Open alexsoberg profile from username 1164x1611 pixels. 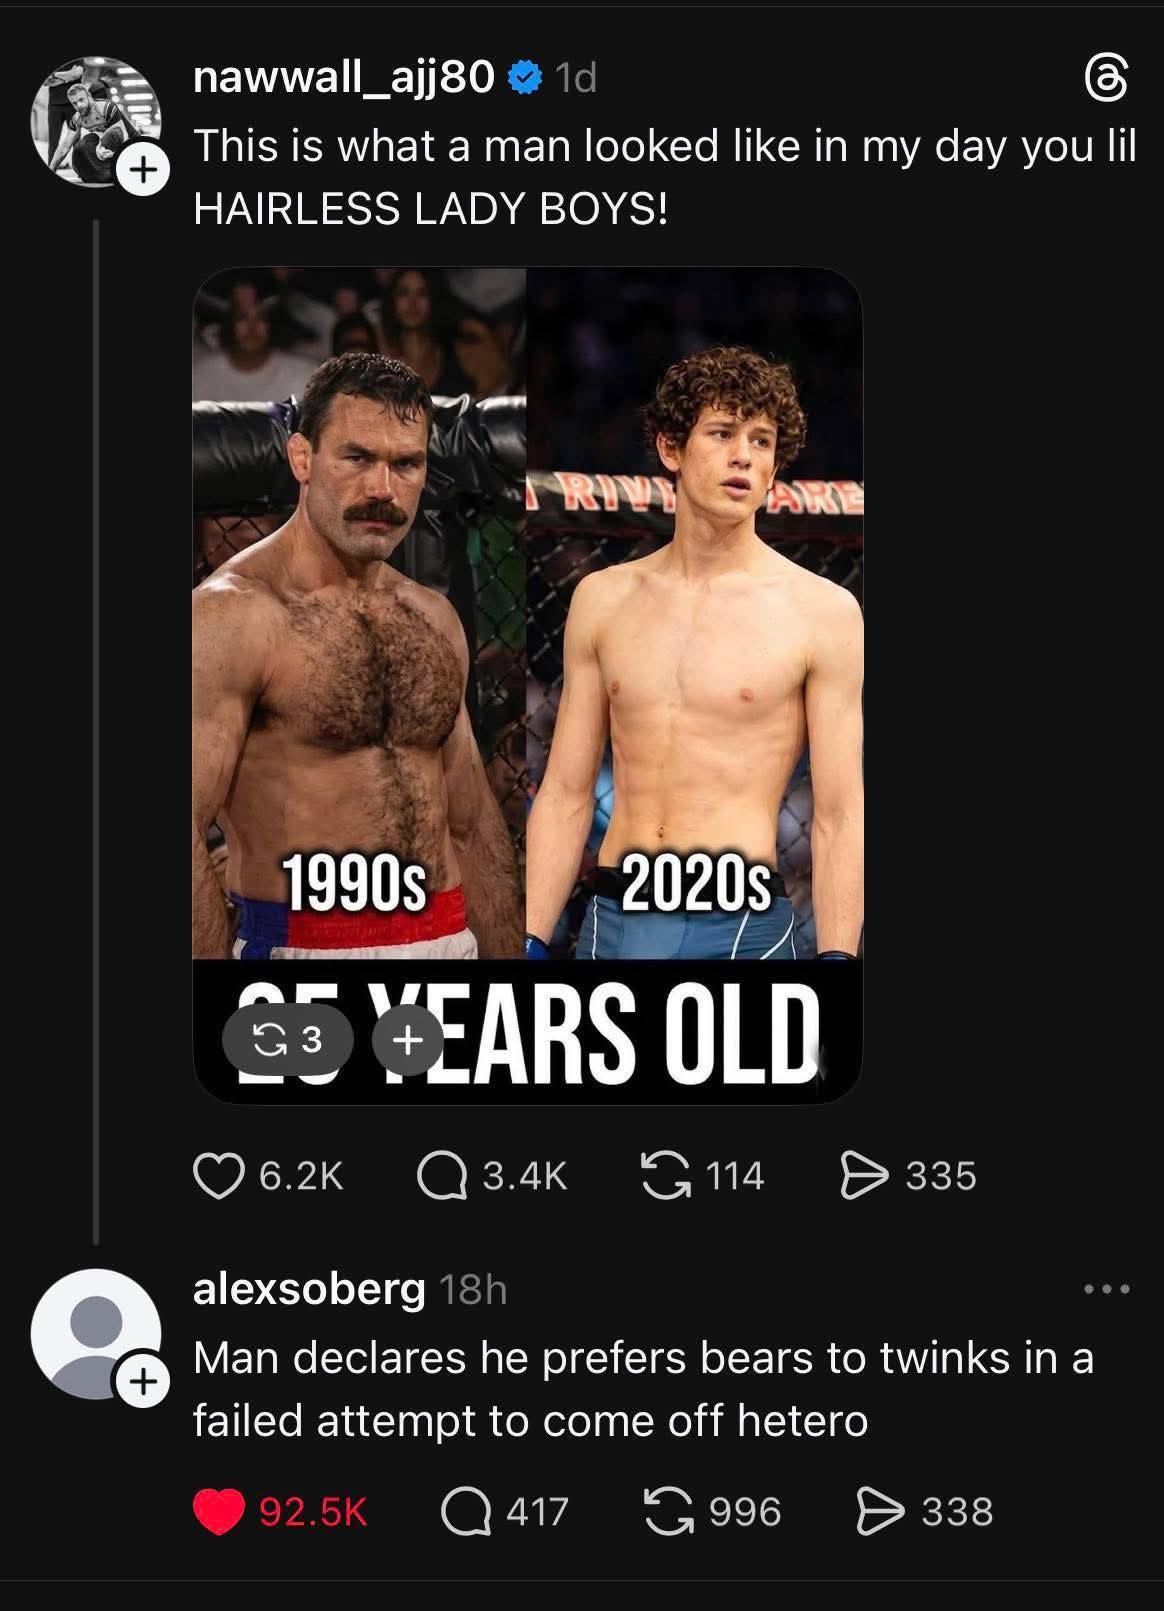pos(309,1289)
